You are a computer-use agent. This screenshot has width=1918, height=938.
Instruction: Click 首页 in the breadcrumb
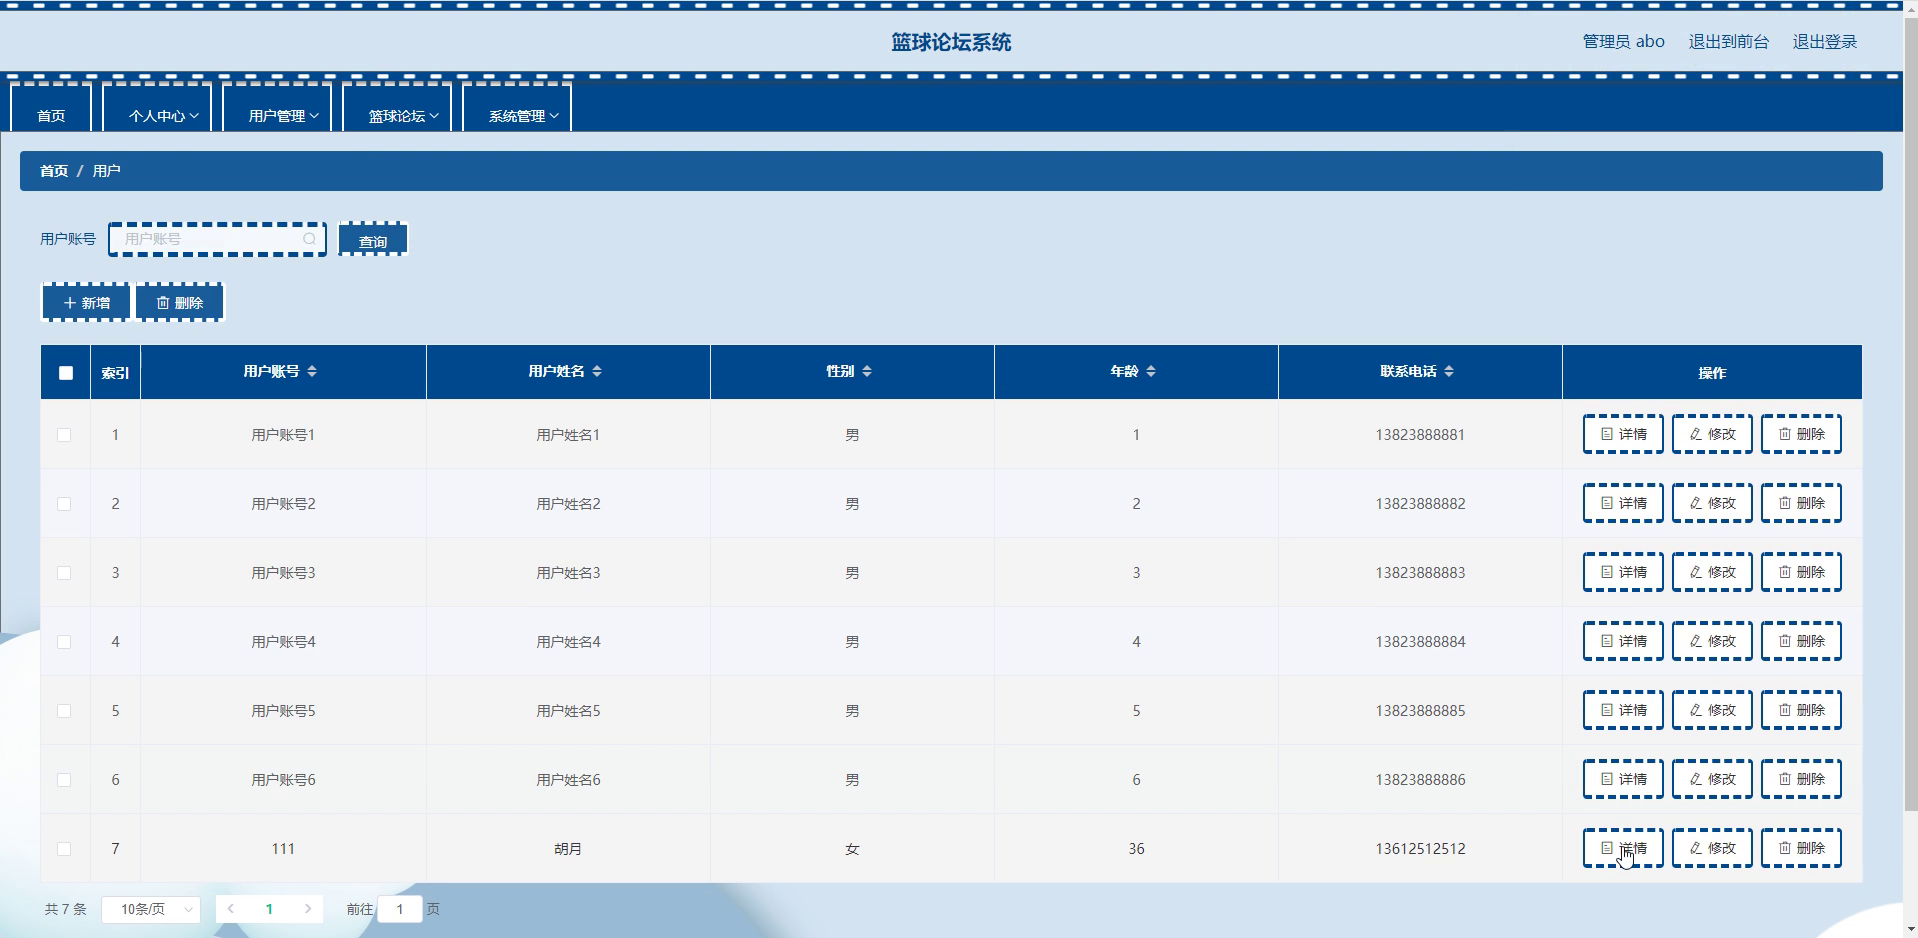54,171
